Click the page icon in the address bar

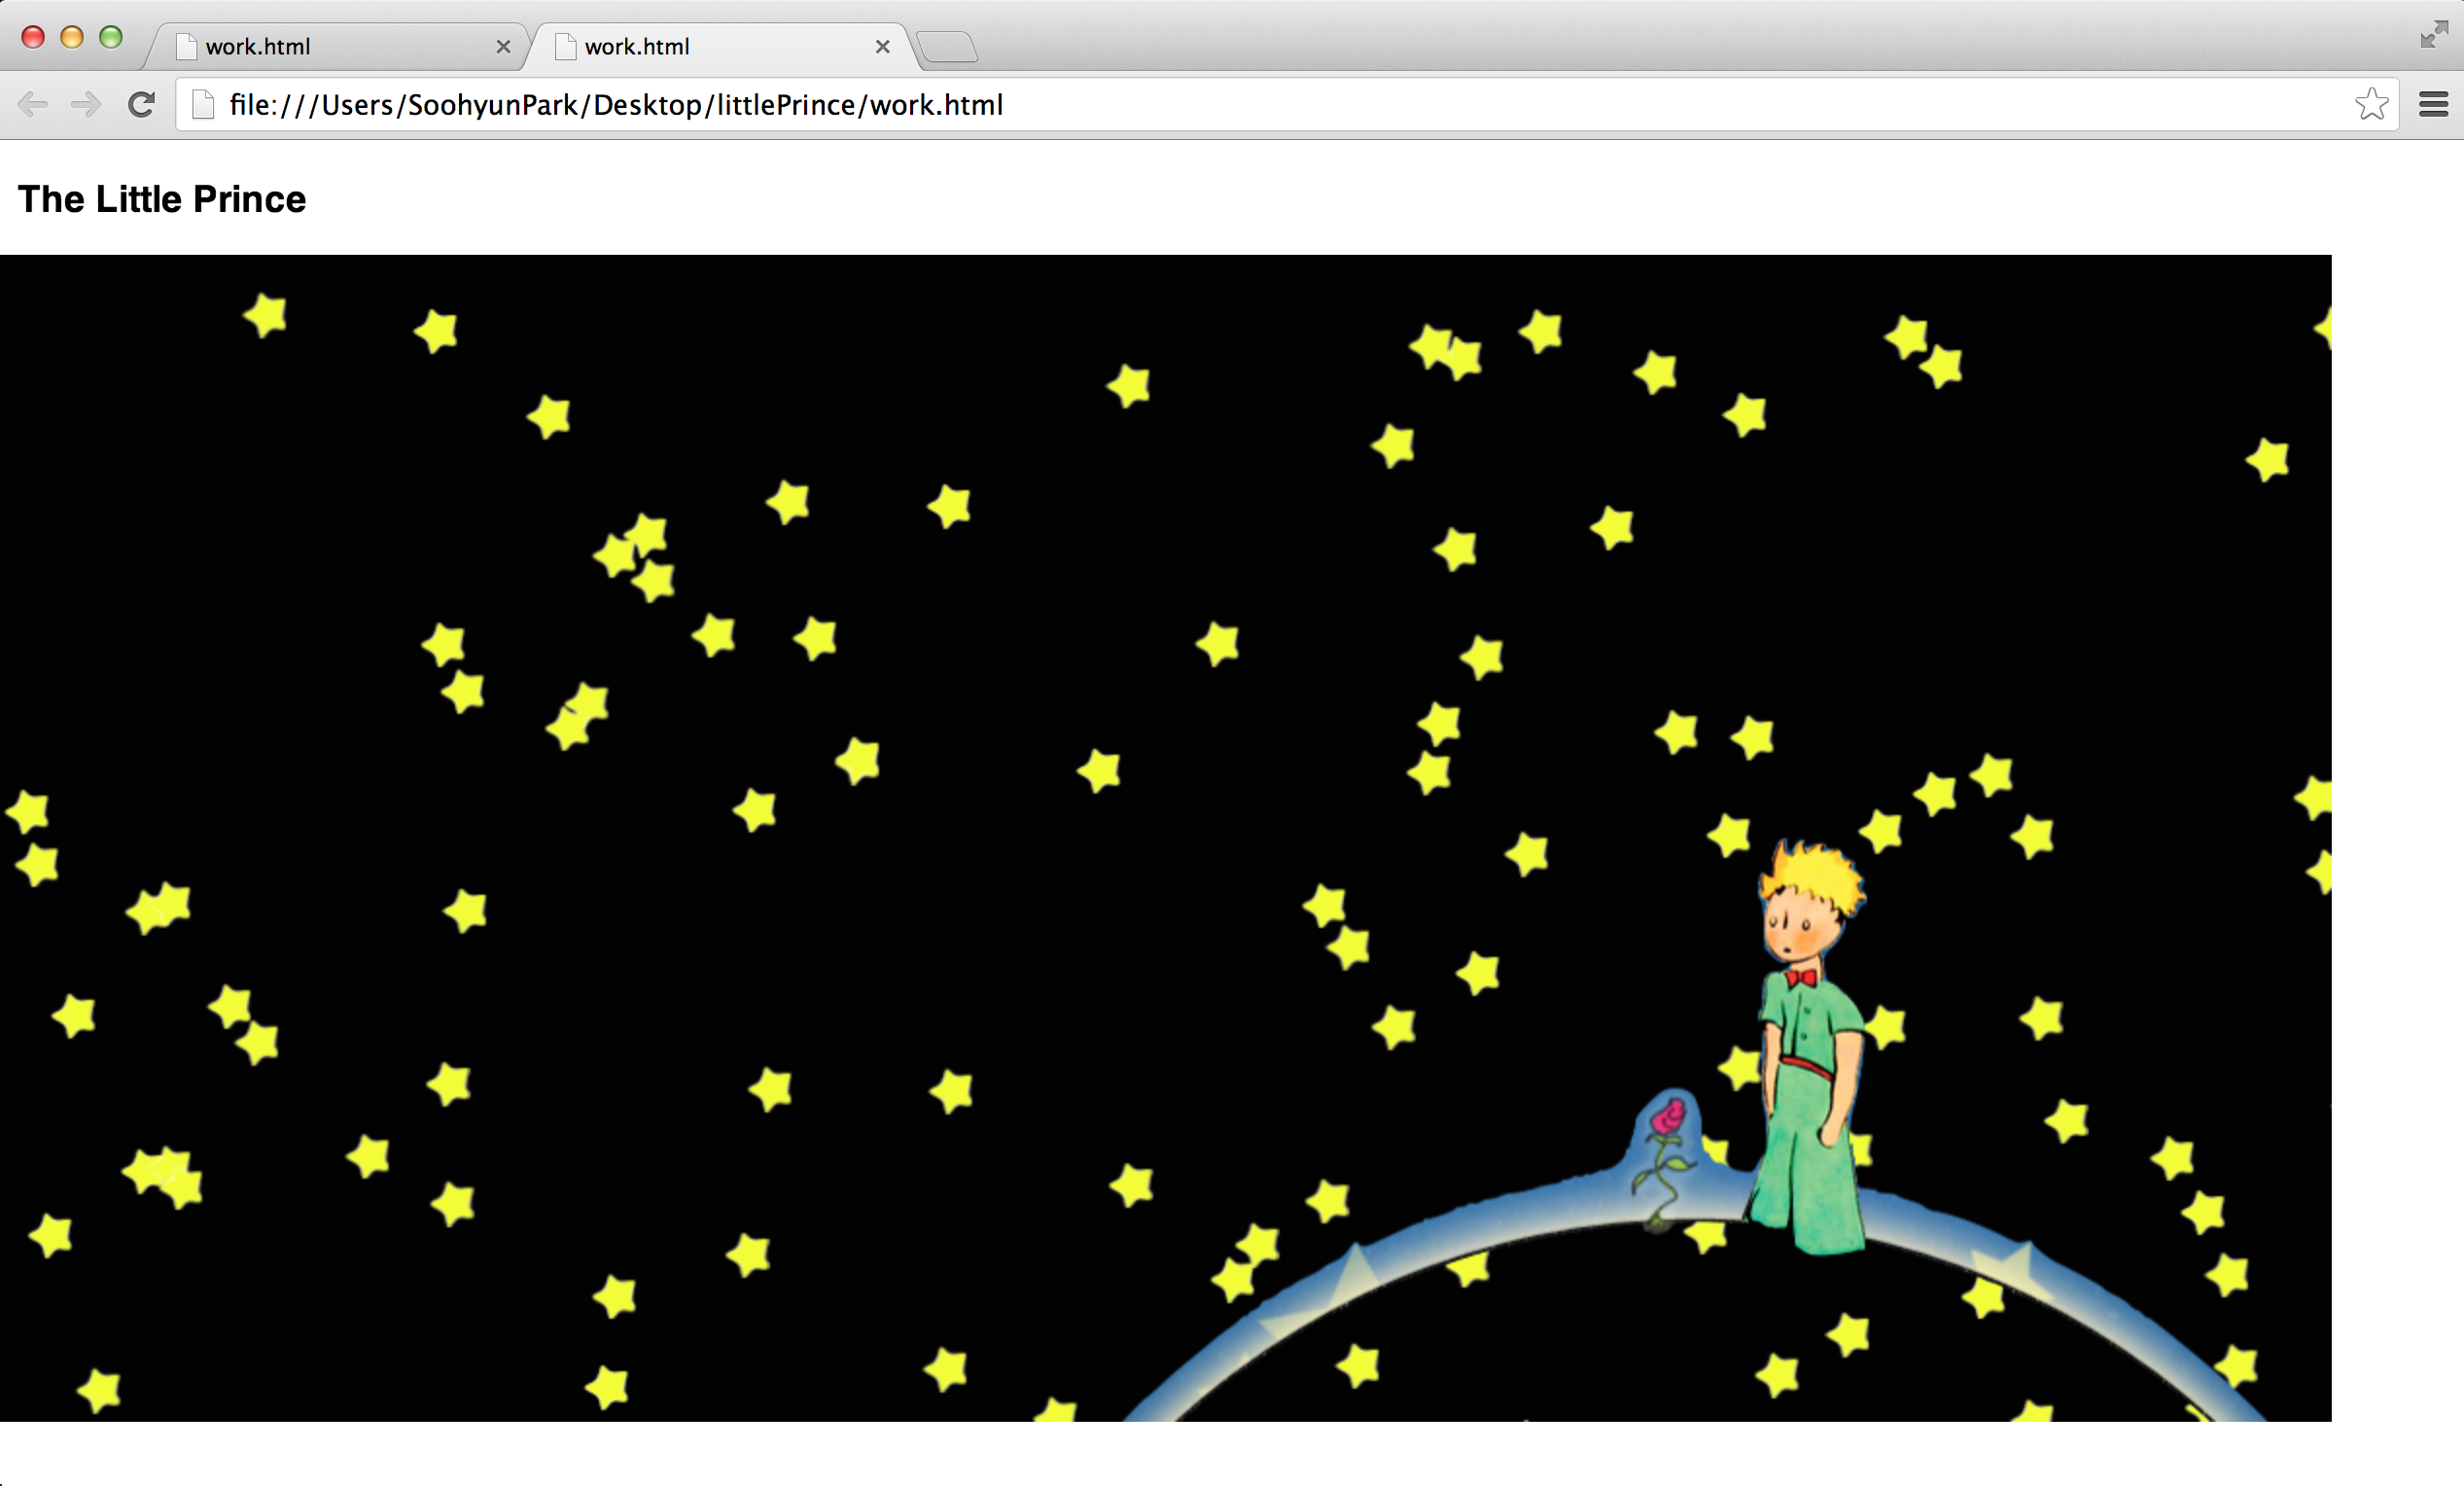click(203, 104)
